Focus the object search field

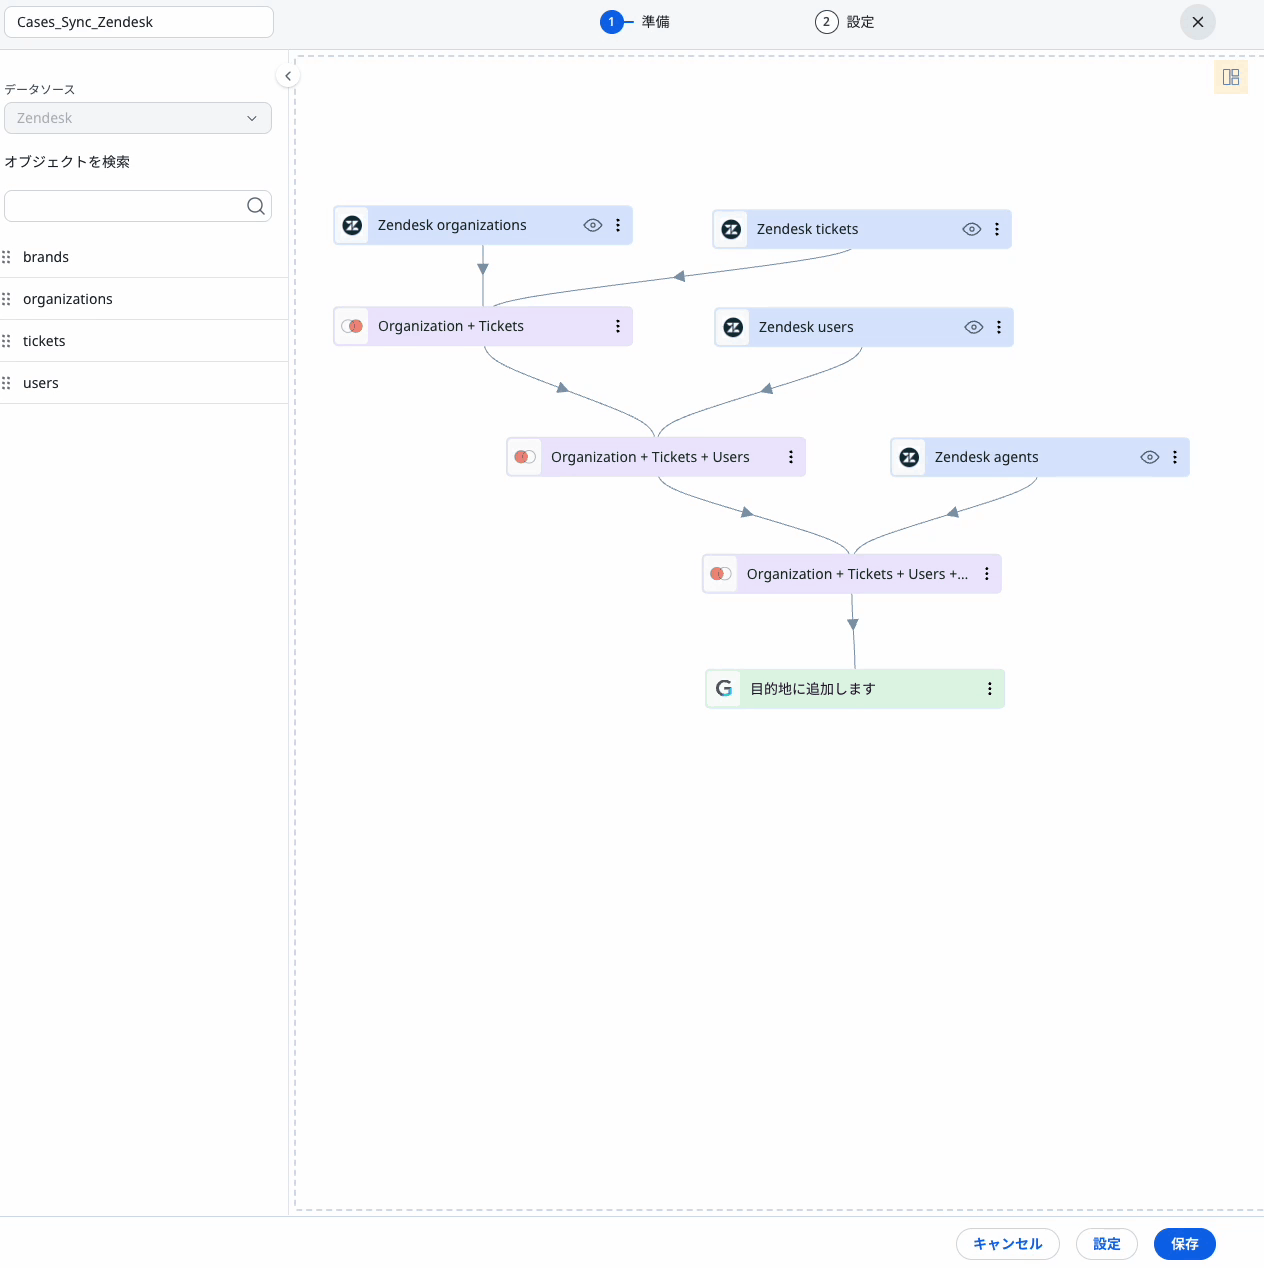pos(138,206)
